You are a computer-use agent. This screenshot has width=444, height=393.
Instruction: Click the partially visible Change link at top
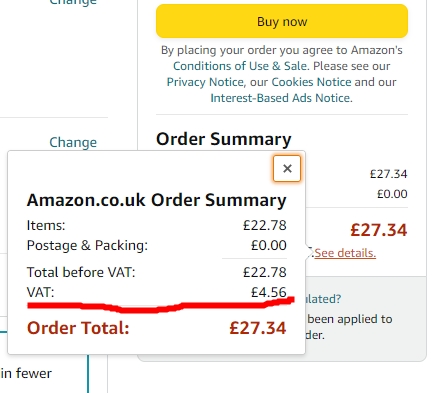click(73, 2)
